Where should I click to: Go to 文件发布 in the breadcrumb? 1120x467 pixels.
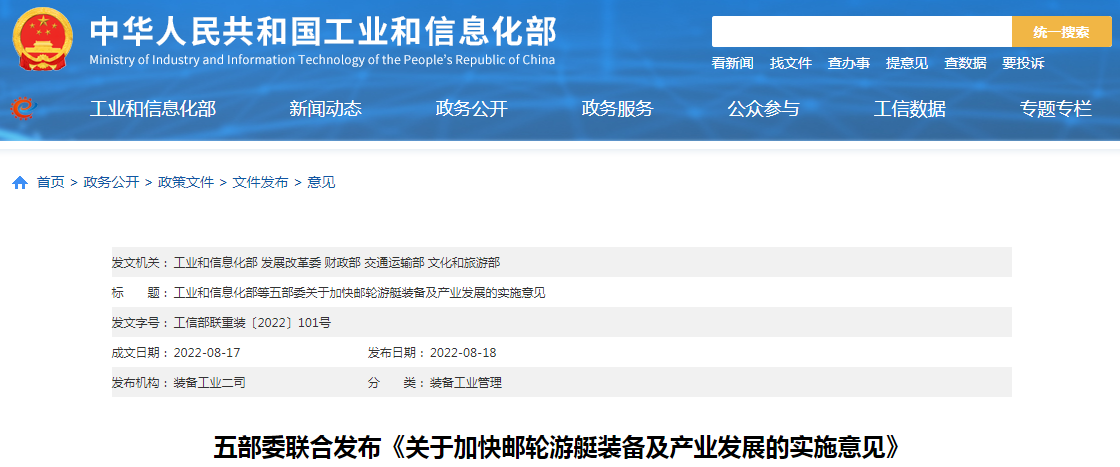[x=261, y=183]
